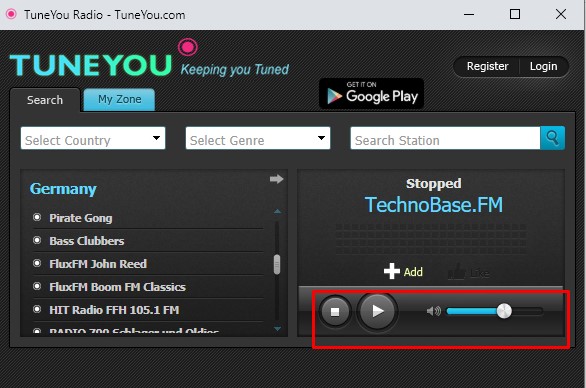
Task: Mute audio via the speaker icon
Action: (434, 311)
